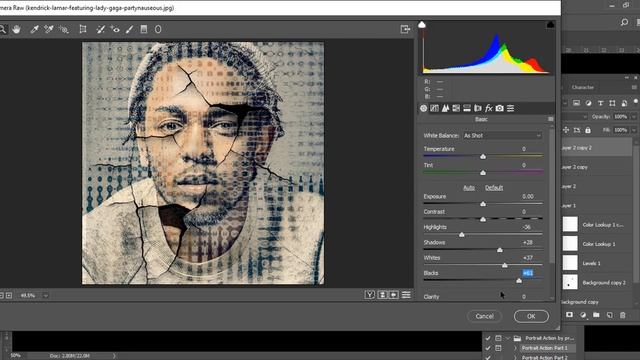Click the Auto tone link

pyautogui.click(x=469, y=188)
